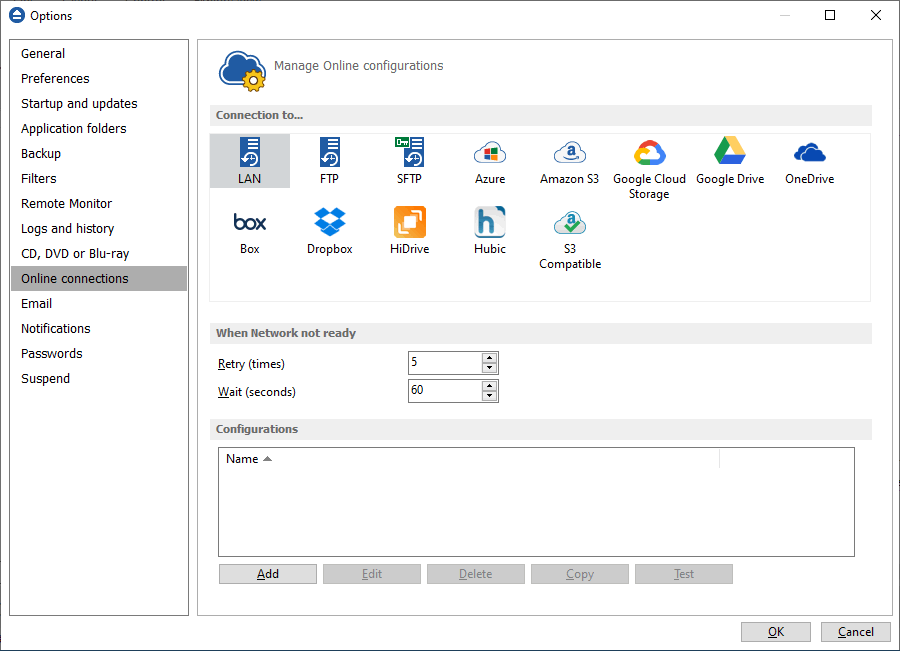Cancel the Options dialog

click(855, 632)
